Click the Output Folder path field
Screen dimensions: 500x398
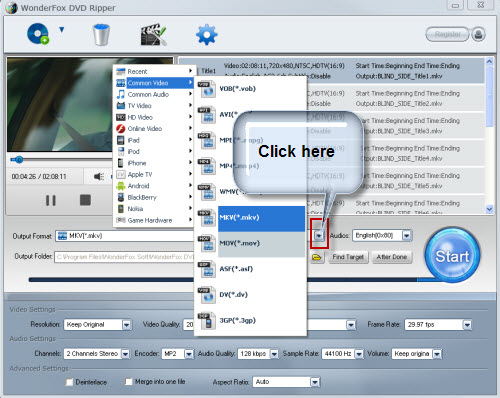(x=124, y=257)
